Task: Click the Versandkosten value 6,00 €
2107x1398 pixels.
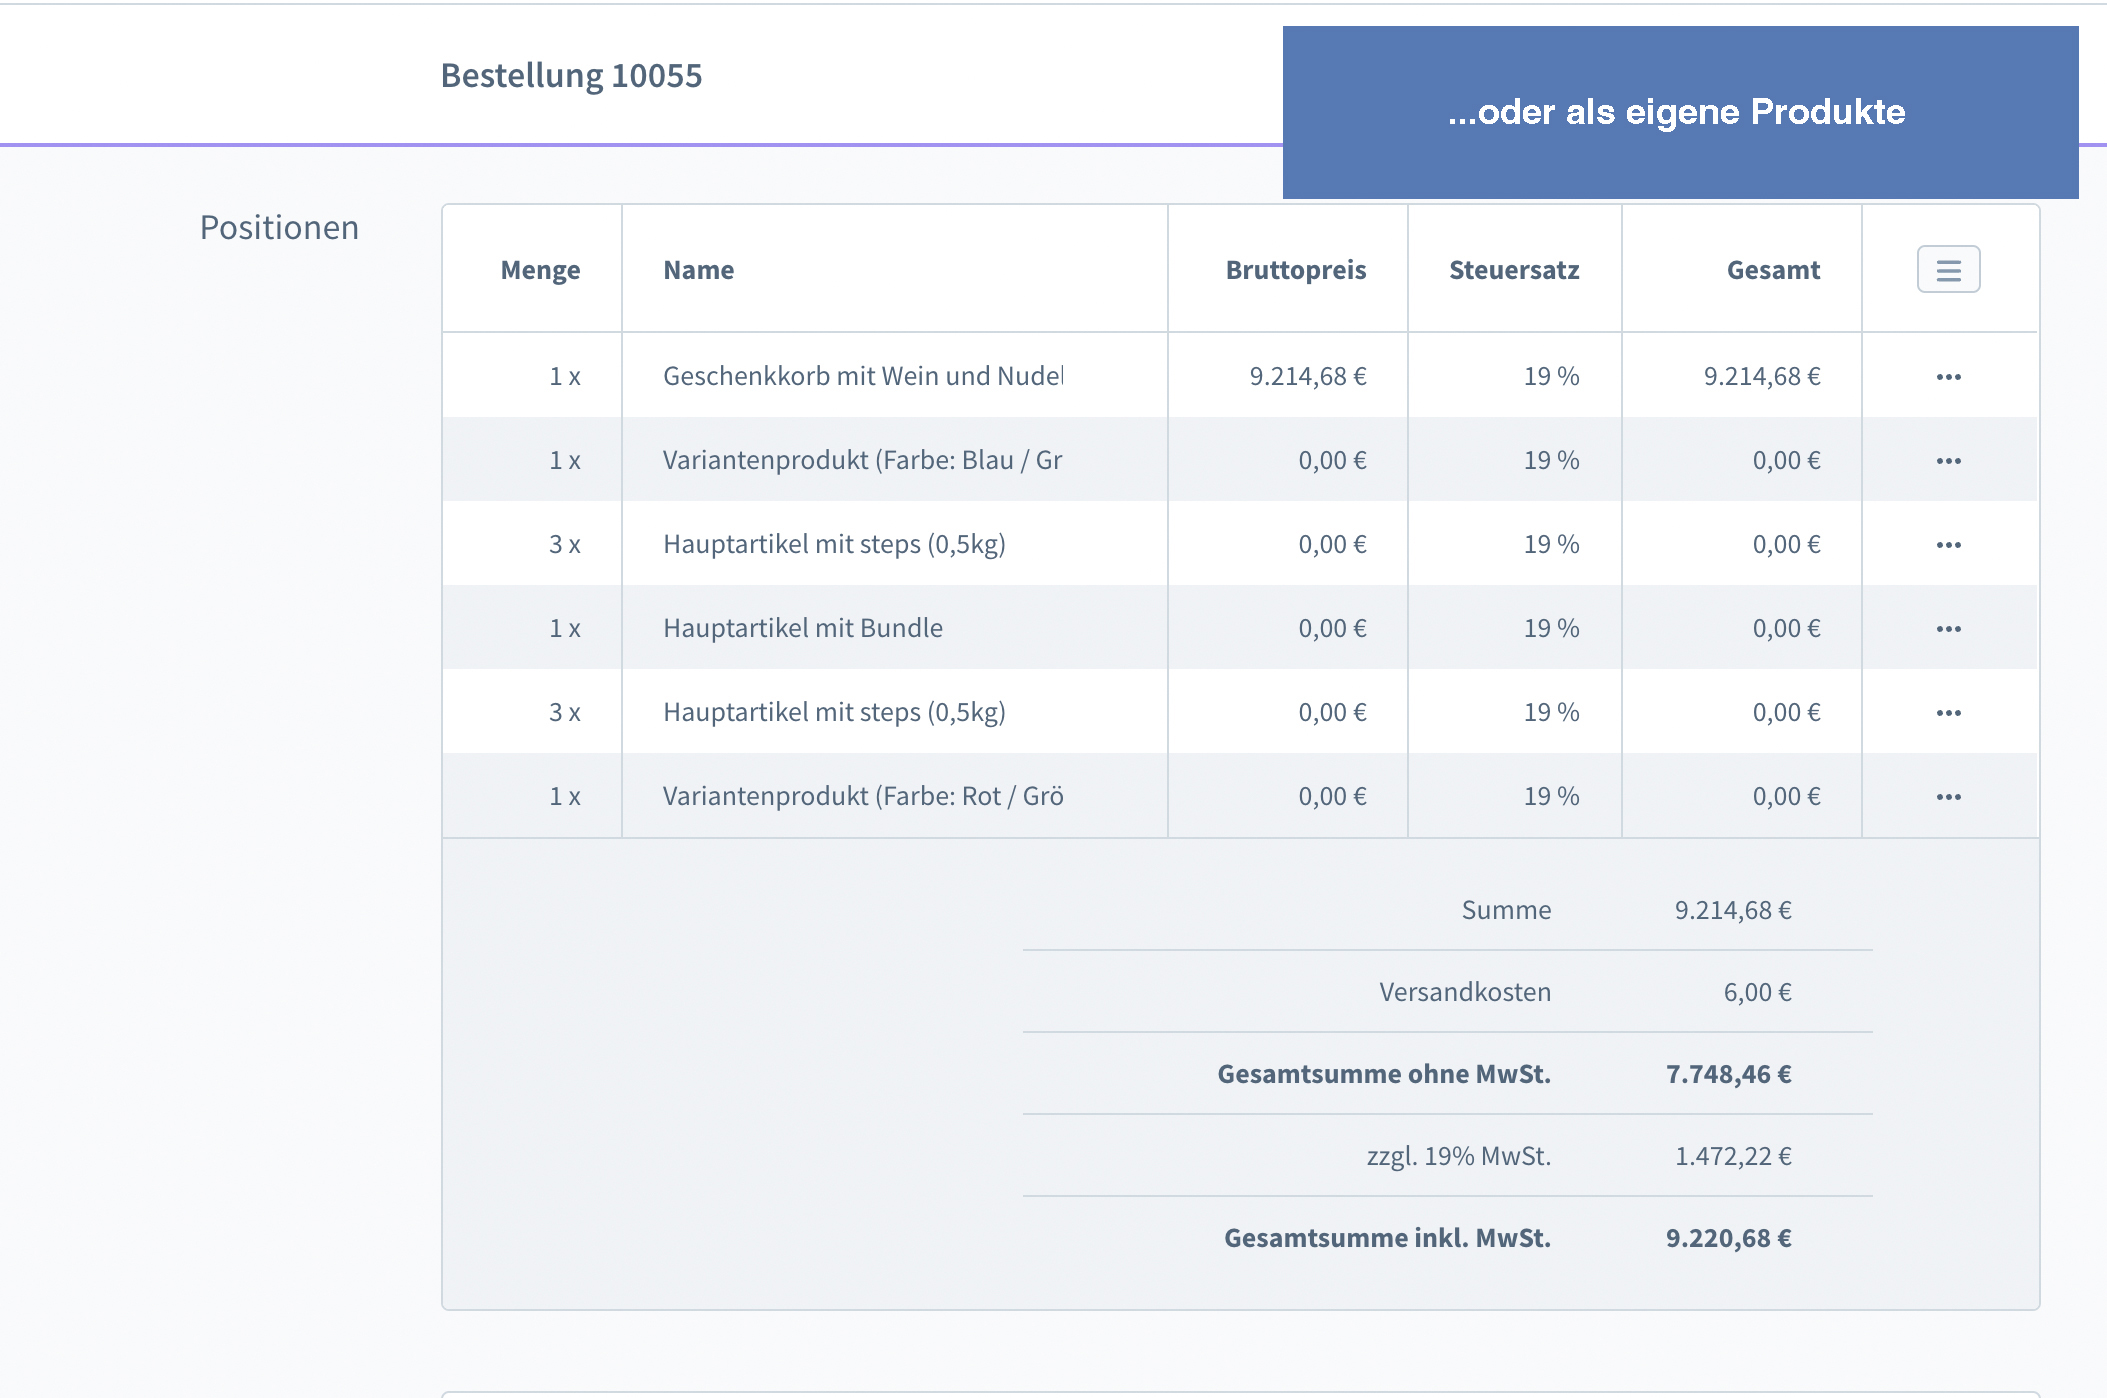Action: (x=1757, y=992)
